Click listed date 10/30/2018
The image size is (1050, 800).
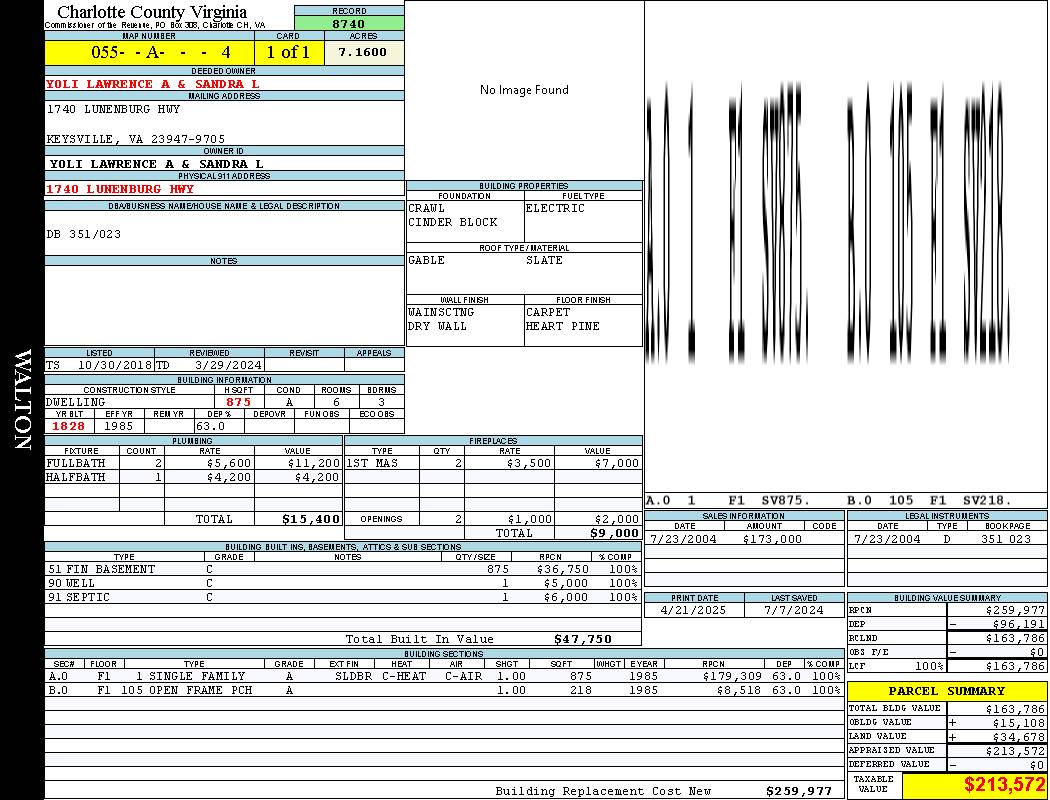point(115,365)
